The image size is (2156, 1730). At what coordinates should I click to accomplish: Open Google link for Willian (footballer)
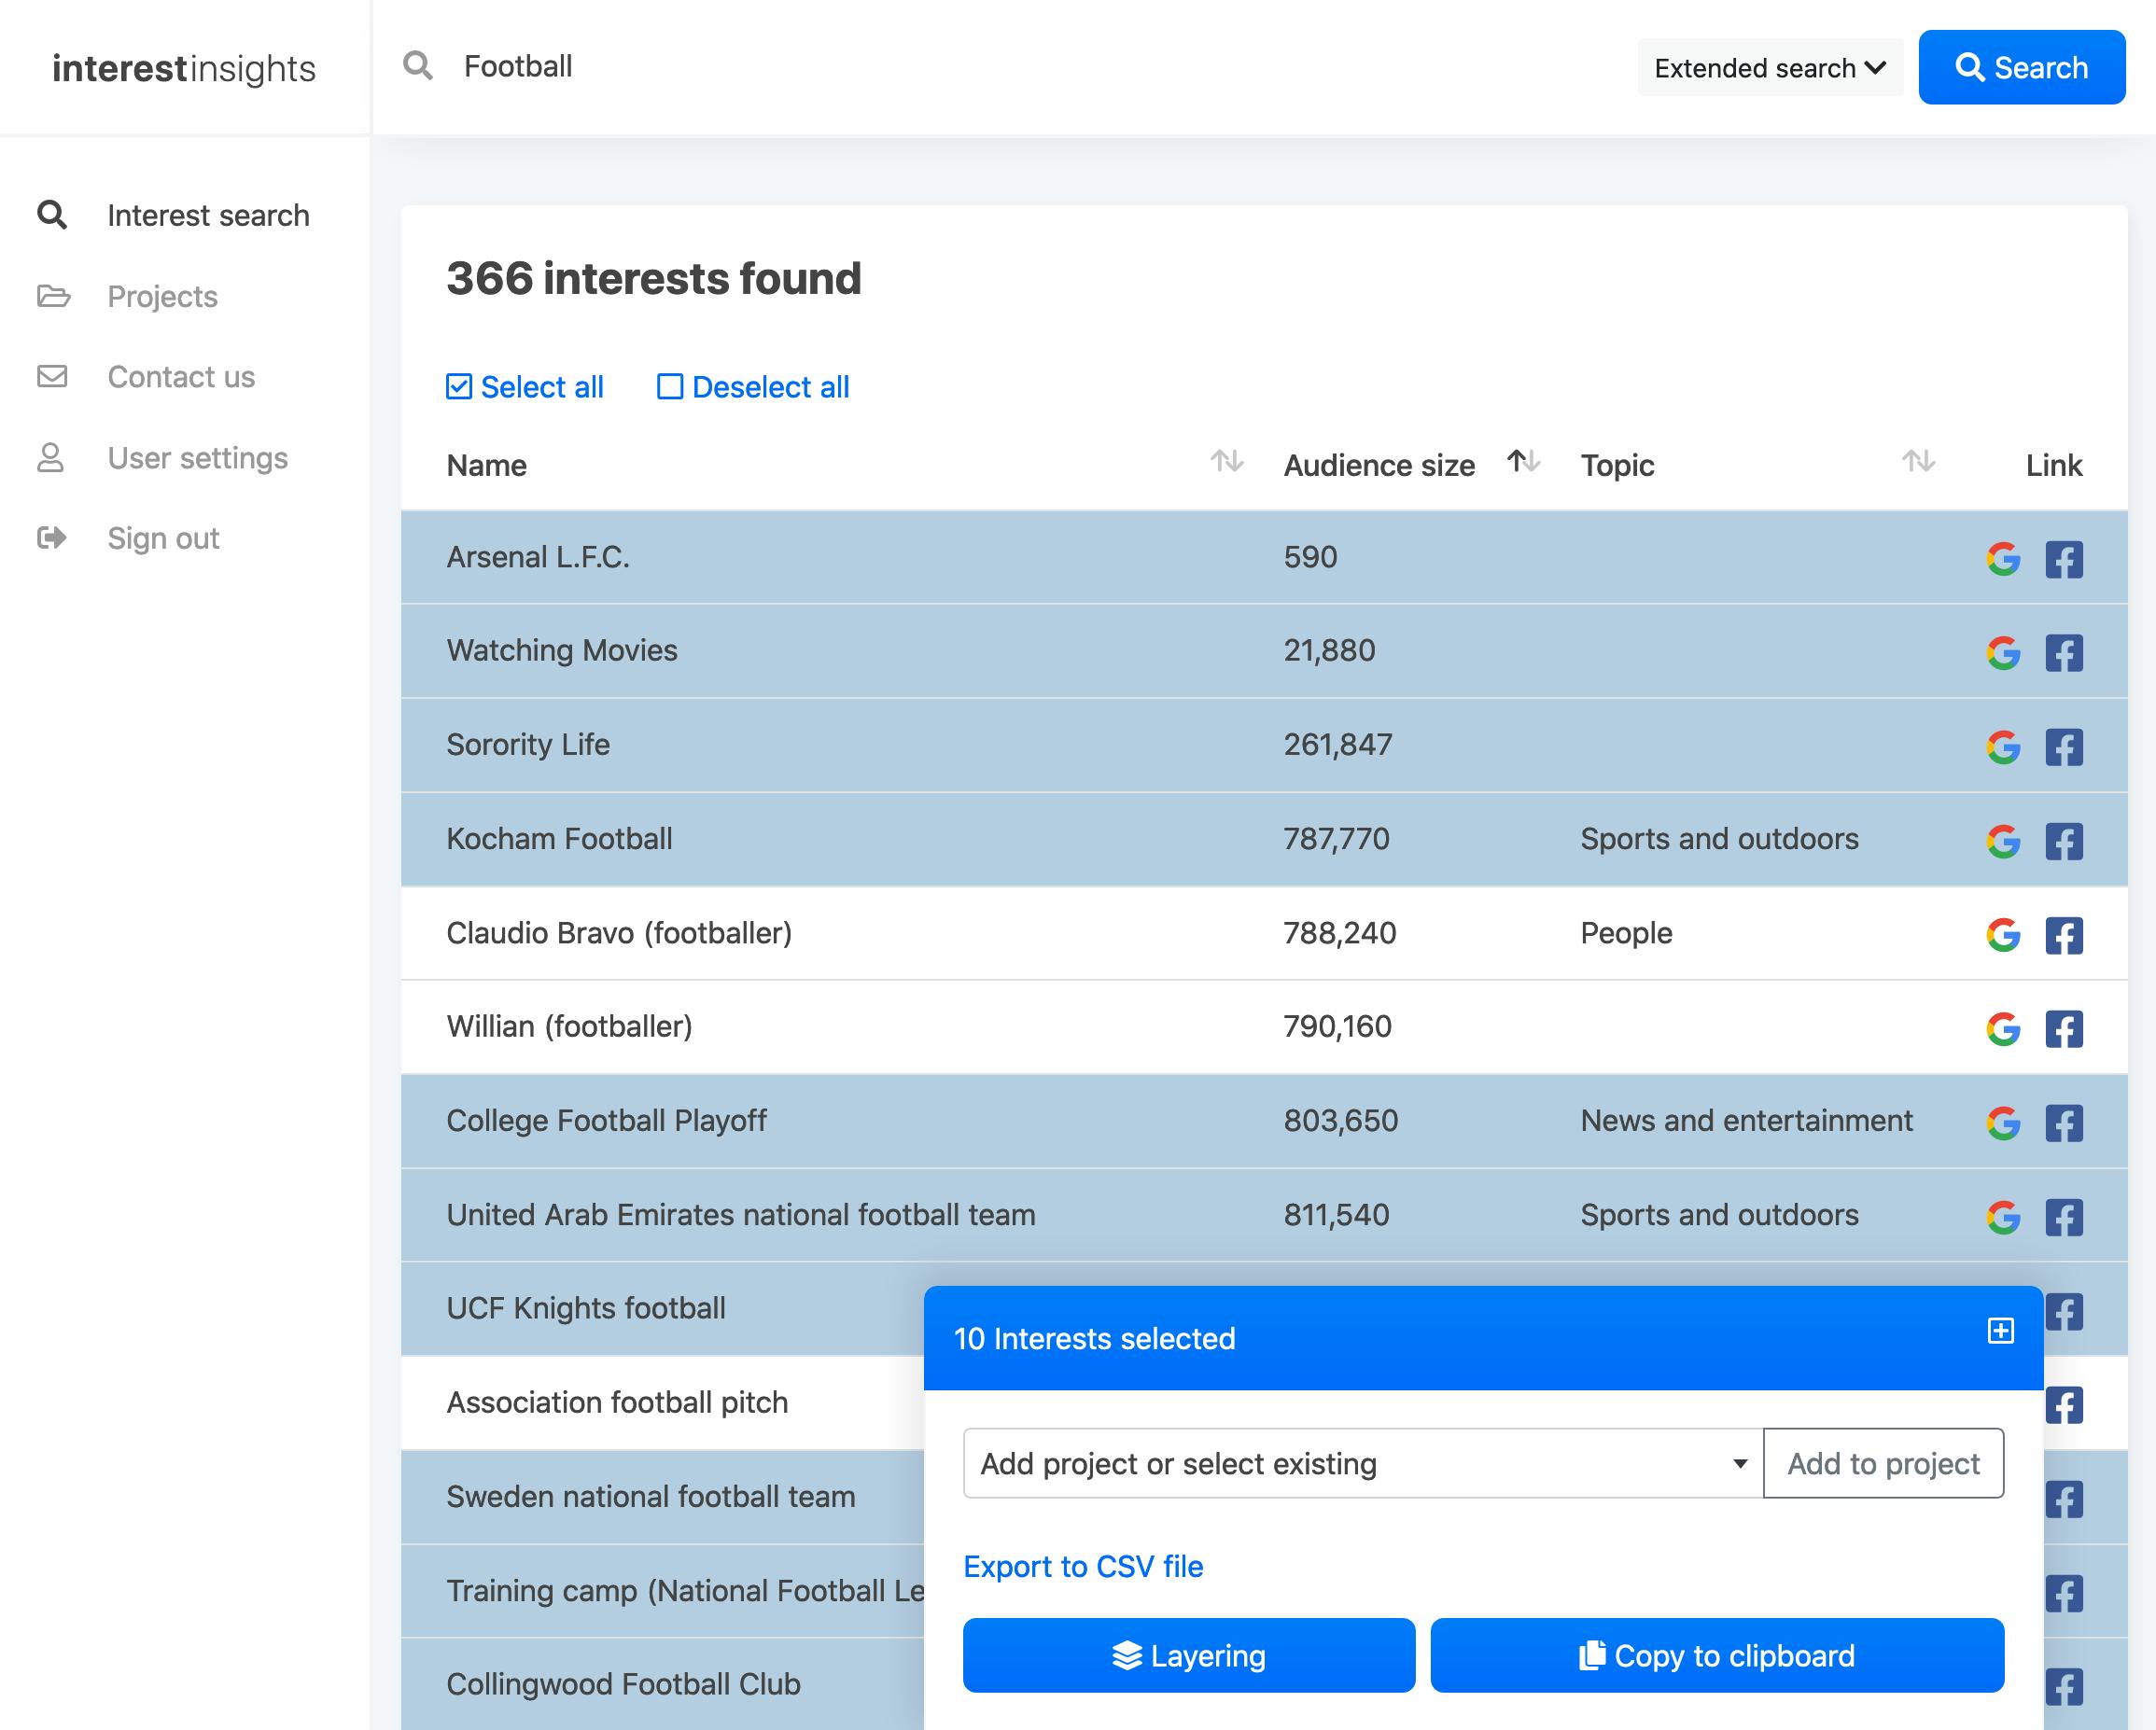tap(2003, 1029)
